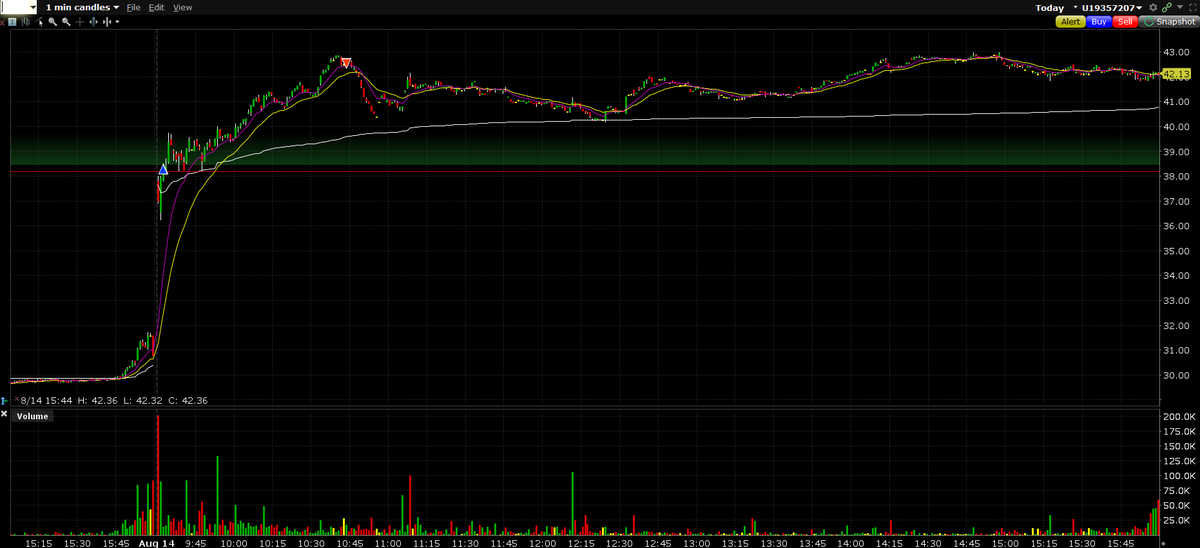Image resolution: width=1200 pixels, height=548 pixels.
Task: Toggle the crosshair tool icon
Action: tap(80, 22)
